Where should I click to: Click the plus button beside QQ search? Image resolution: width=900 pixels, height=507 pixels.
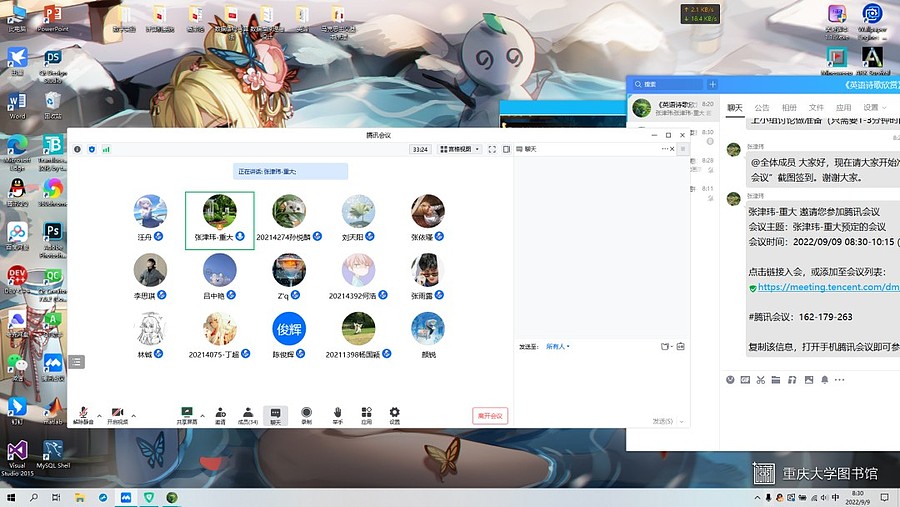click(x=712, y=84)
